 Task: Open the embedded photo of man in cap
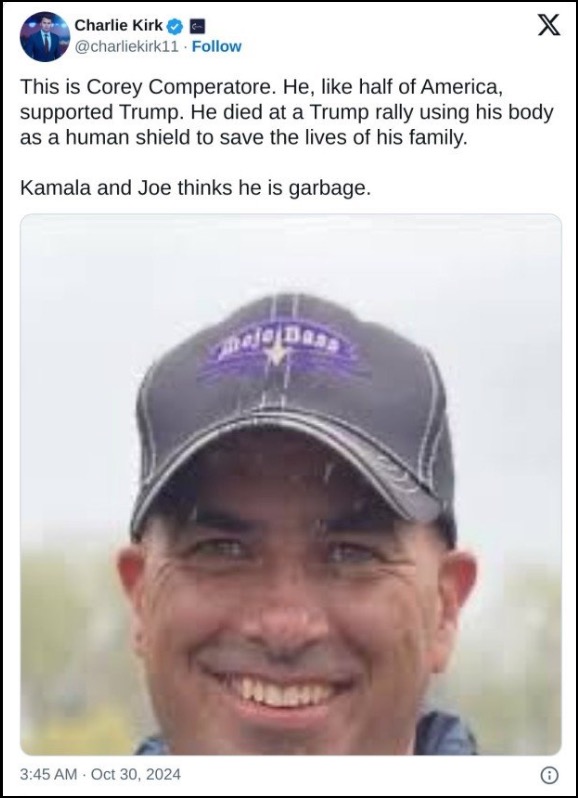[291, 484]
